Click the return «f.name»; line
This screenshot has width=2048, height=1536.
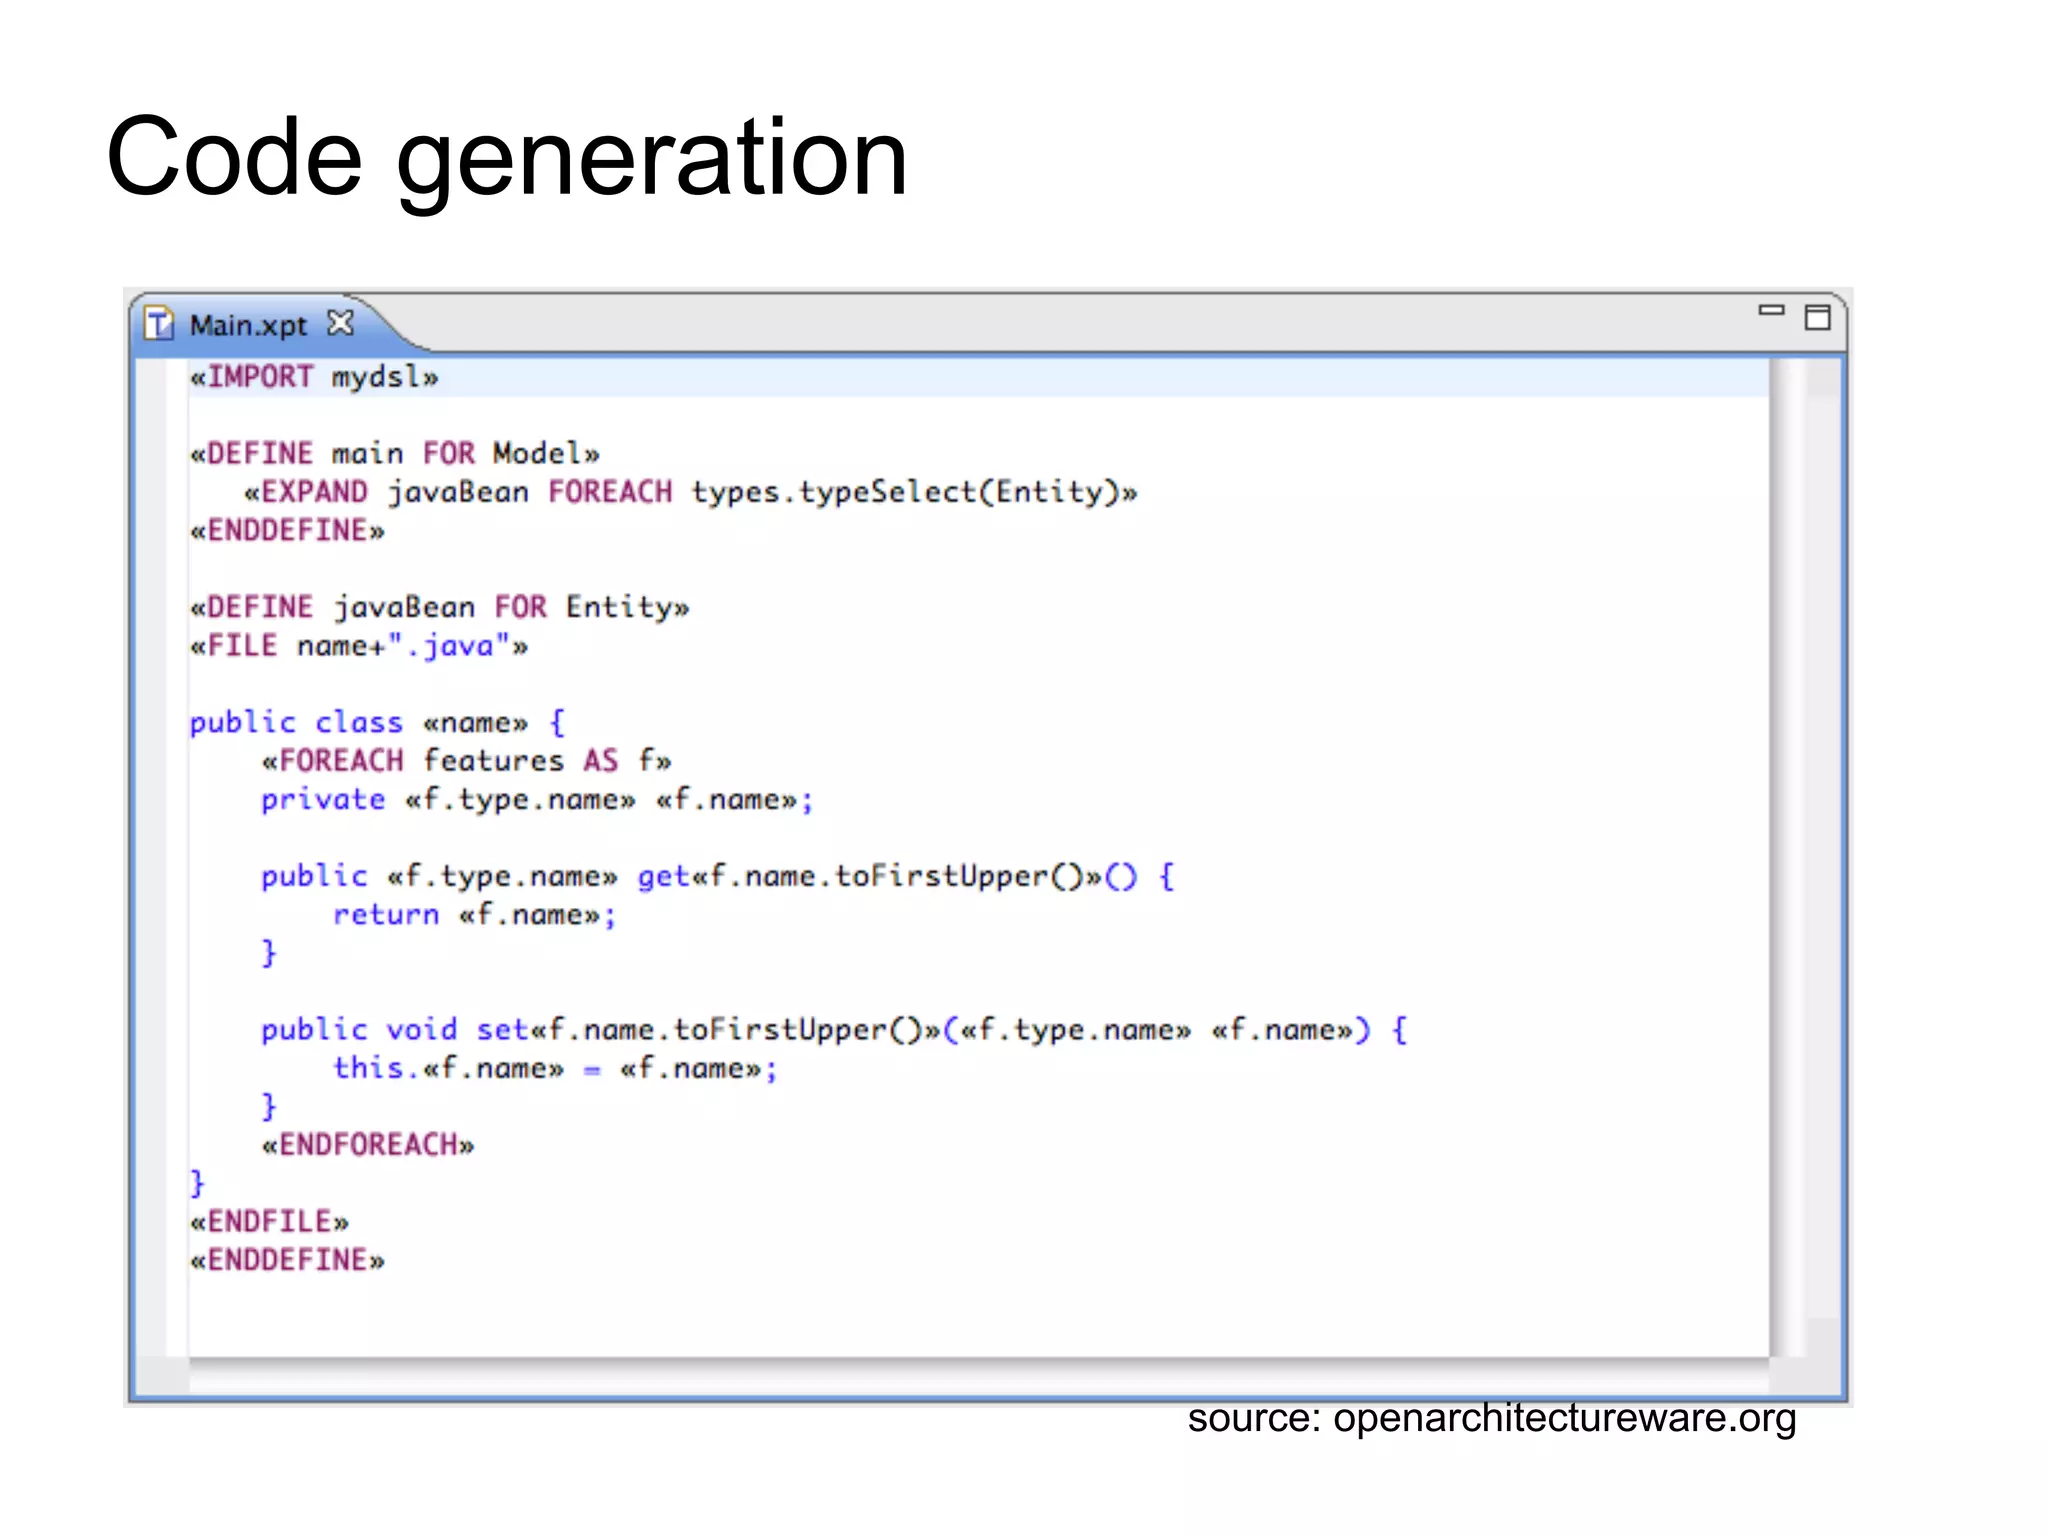(475, 915)
